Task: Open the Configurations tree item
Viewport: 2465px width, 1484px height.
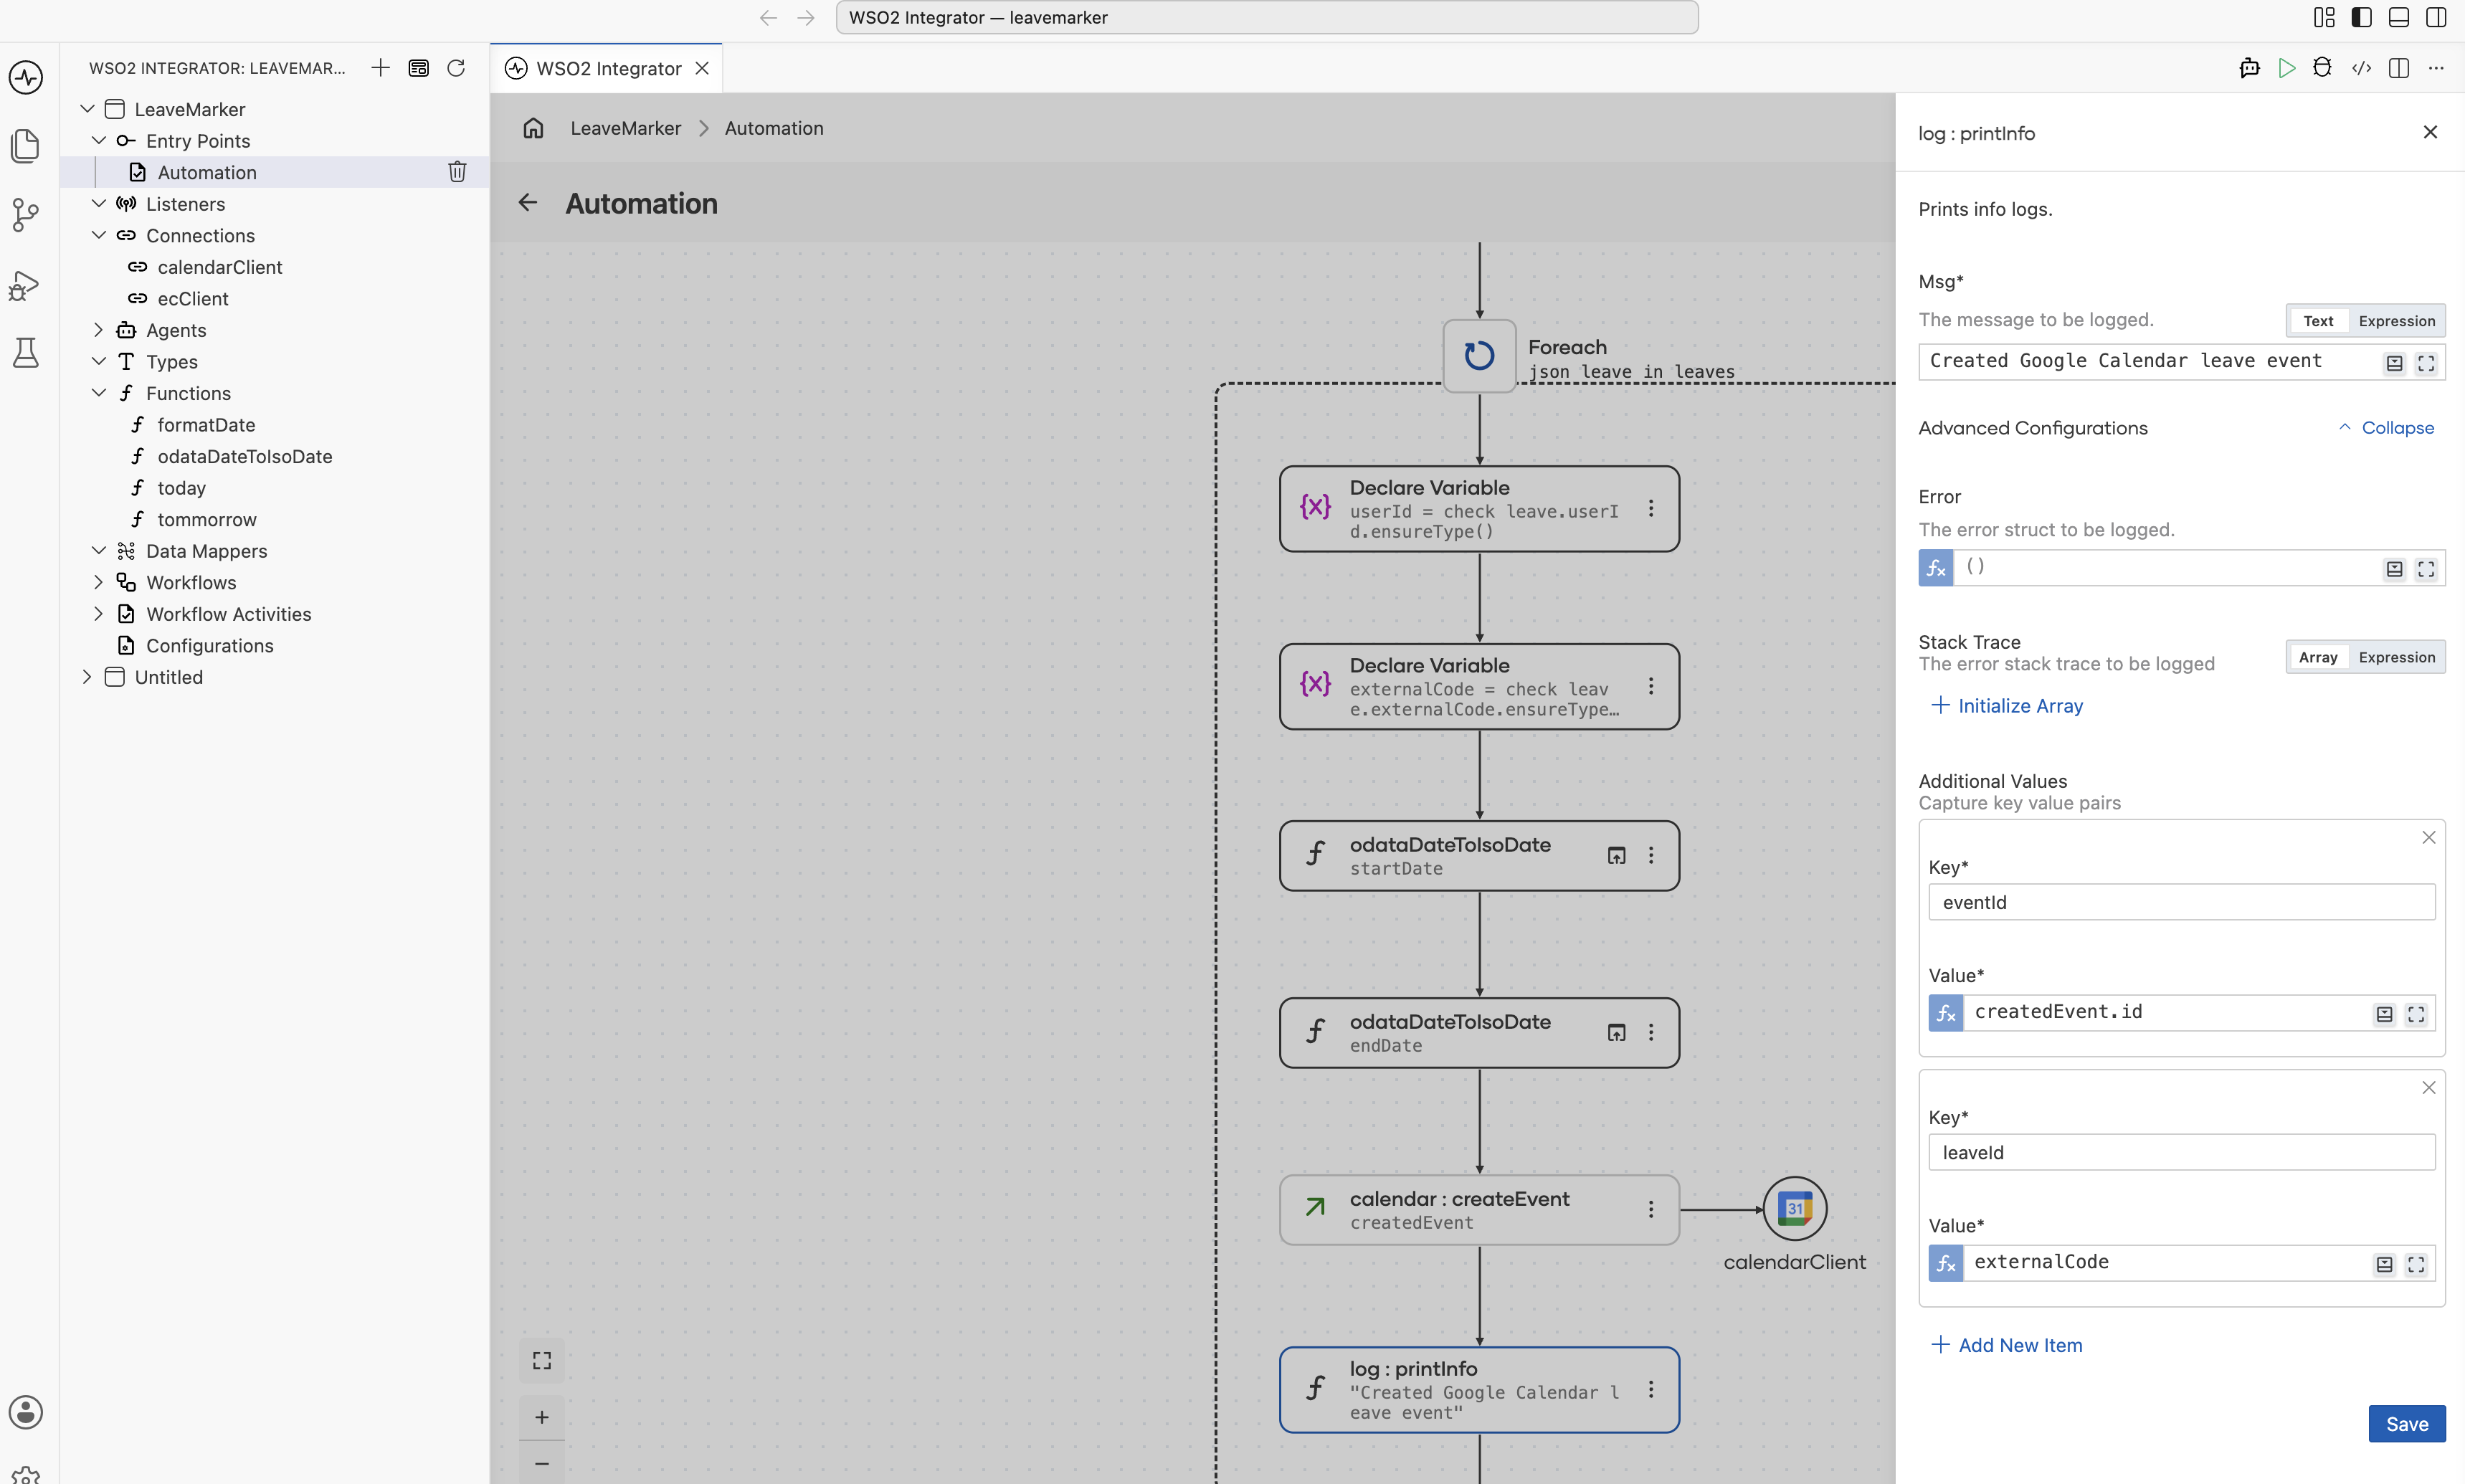Action: [x=209, y=645]
